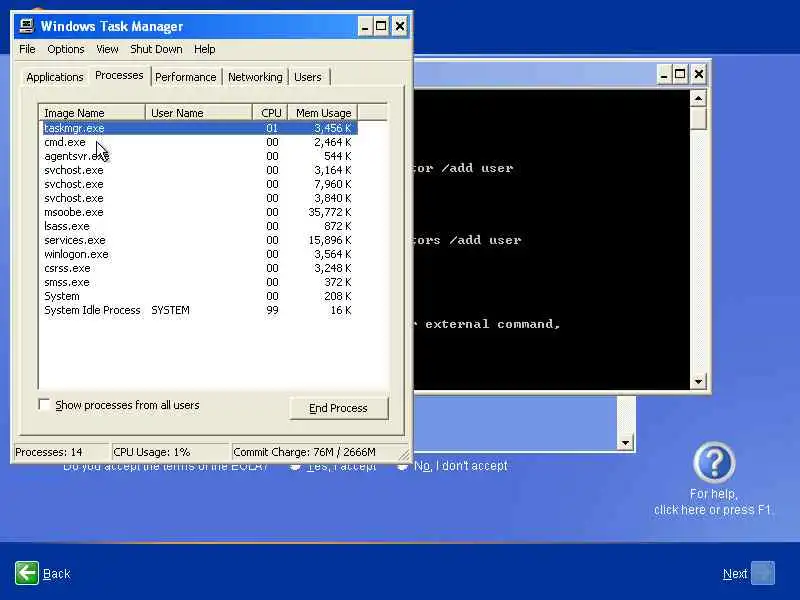The image size is (800, 600).
Task: Sort by the User Name column header
Action: [198, 113]
